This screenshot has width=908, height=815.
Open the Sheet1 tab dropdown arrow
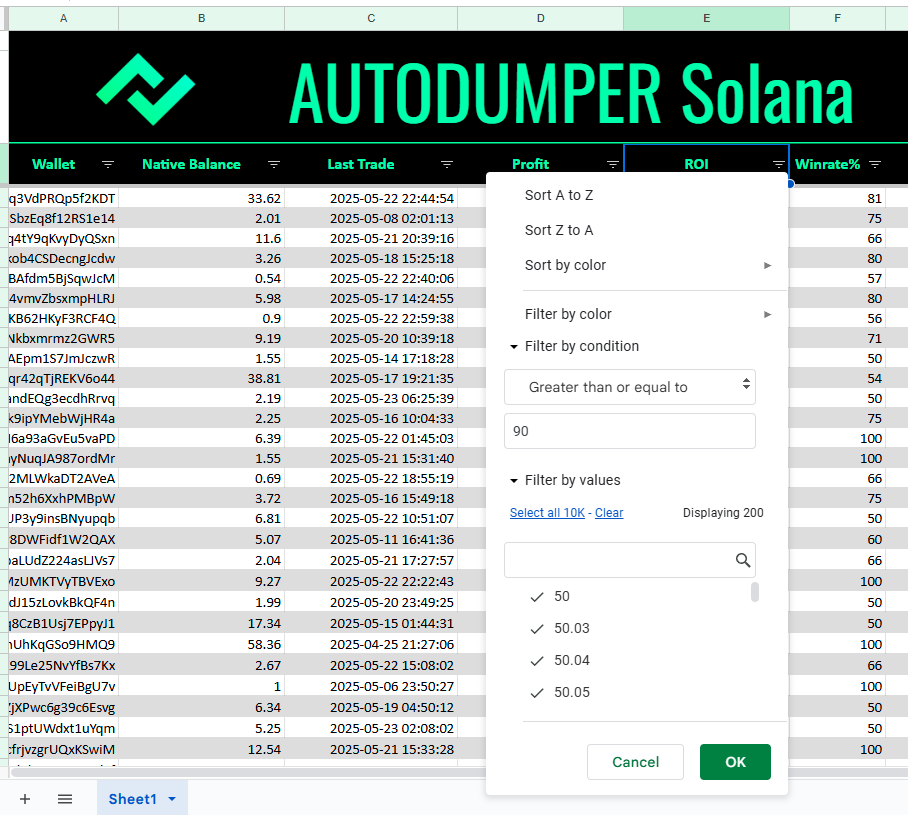coord(172,799)
